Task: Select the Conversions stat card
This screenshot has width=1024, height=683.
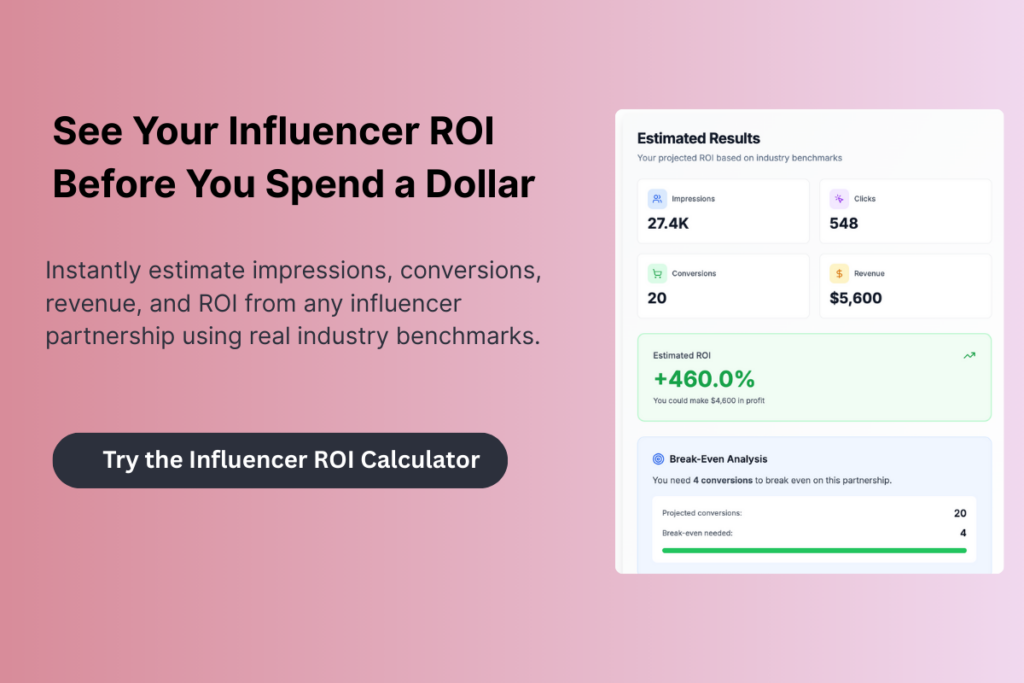Action: [723, 285]
